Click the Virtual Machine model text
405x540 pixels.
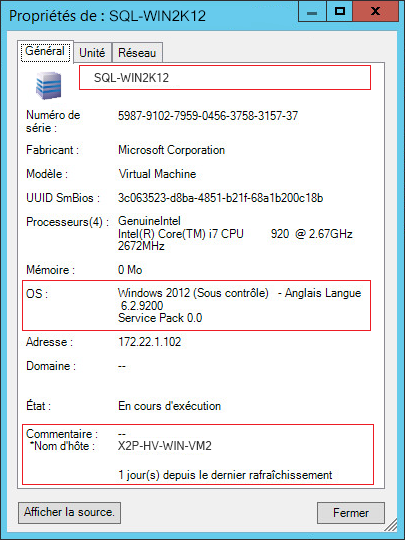157,174
